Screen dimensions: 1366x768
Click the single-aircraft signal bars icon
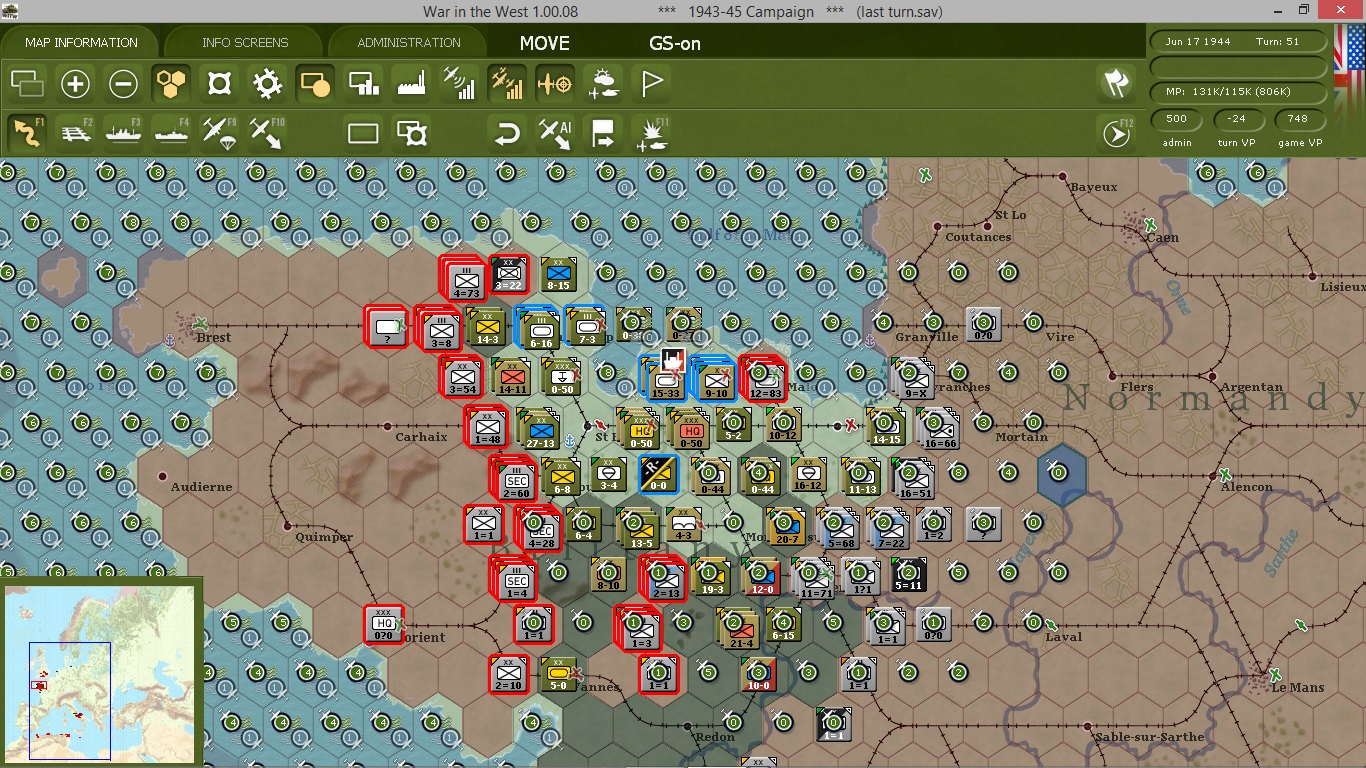[459, 84]
